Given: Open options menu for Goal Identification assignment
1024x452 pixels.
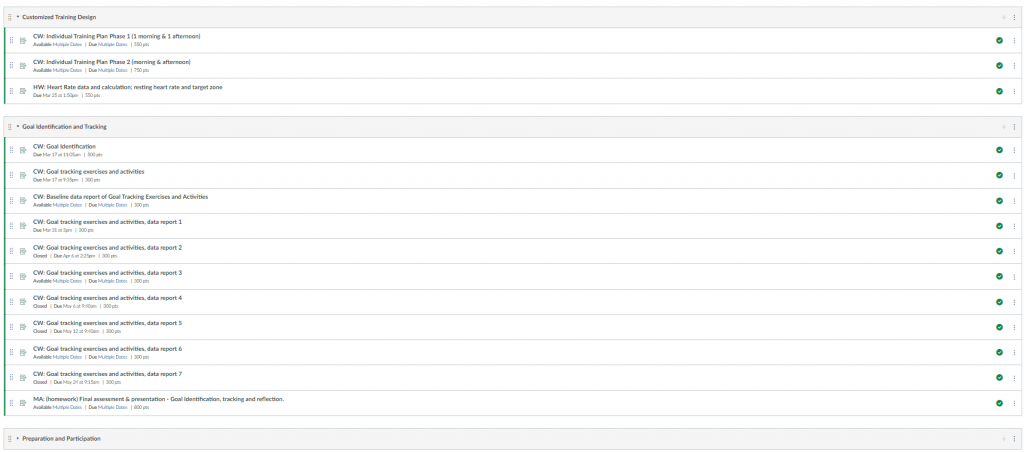Looking at the screenshot, I should [1014, 150].
